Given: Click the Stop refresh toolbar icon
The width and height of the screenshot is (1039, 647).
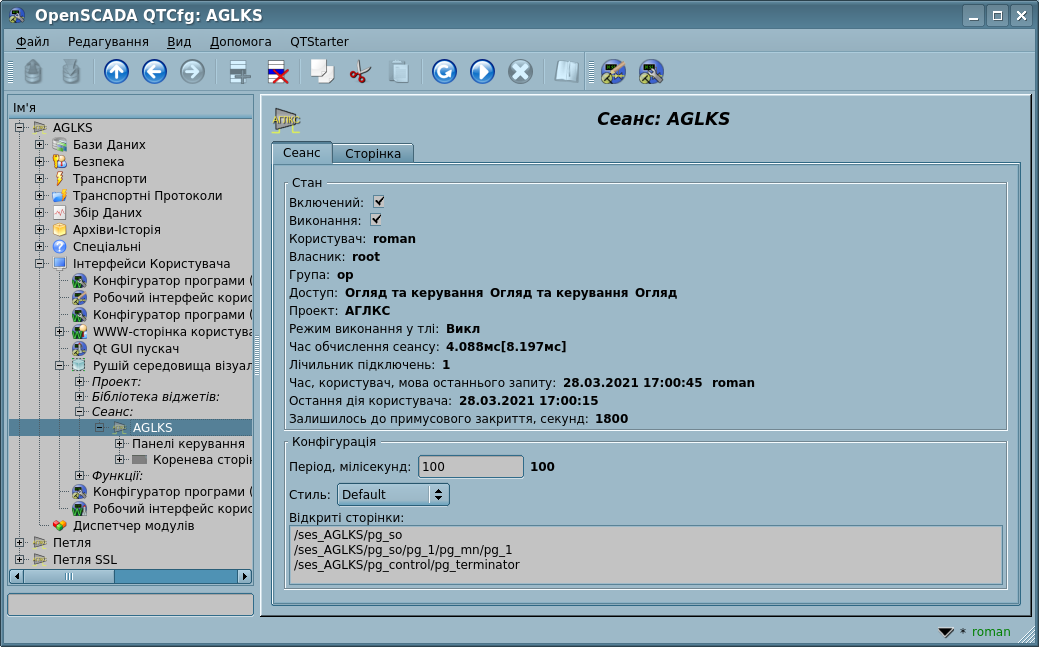Looking at the screenshot, I should coord(521,71).
